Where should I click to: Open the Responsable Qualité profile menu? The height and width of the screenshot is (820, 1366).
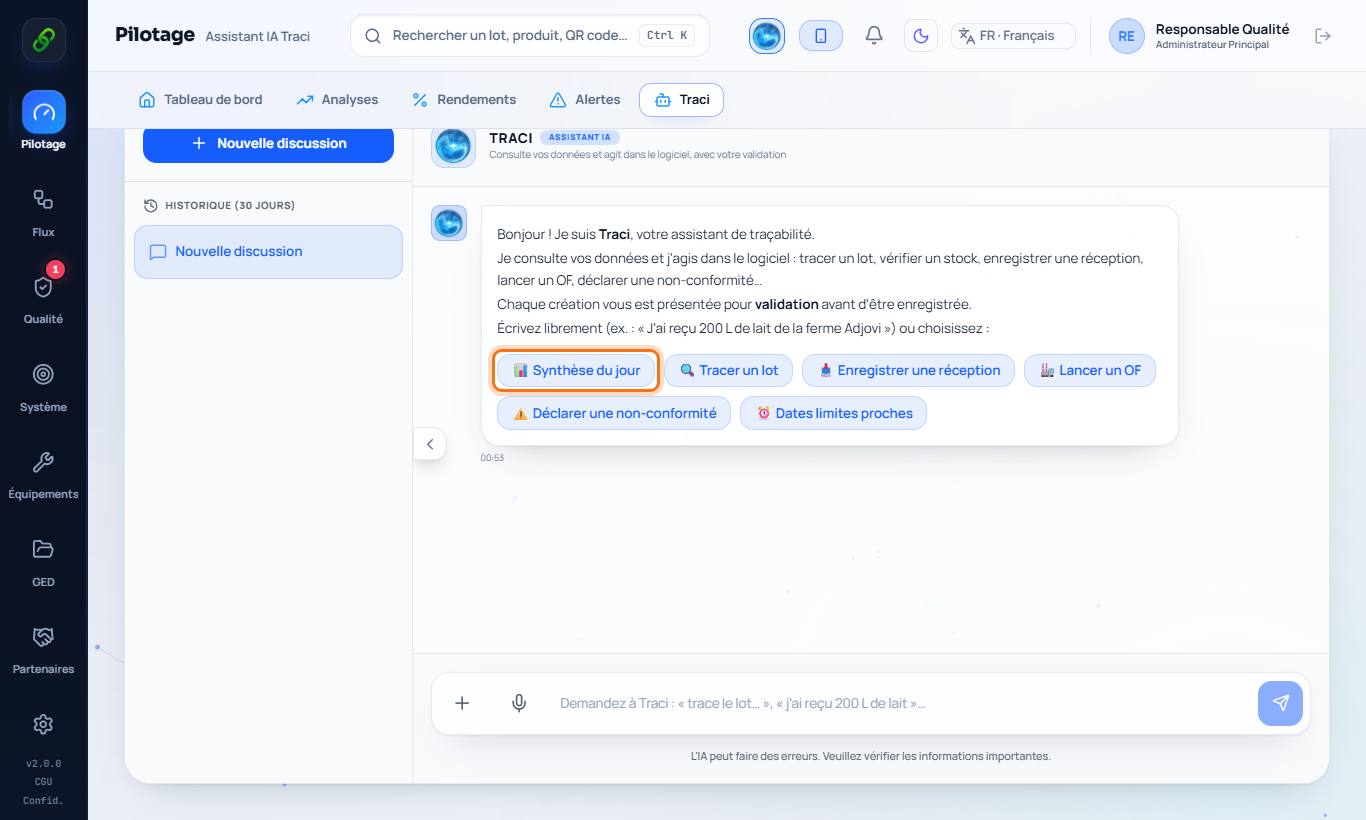point(1200,36)
